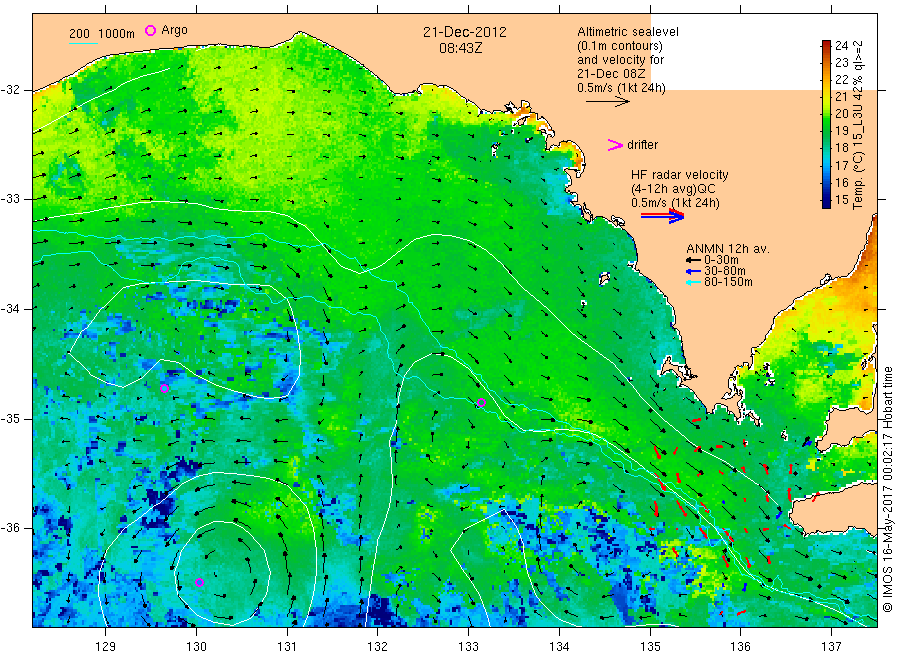Viewport: 900px width, 660px height.
Task: Select the Argo float marker near 130E, 36.5S
Action: [199, 583]
